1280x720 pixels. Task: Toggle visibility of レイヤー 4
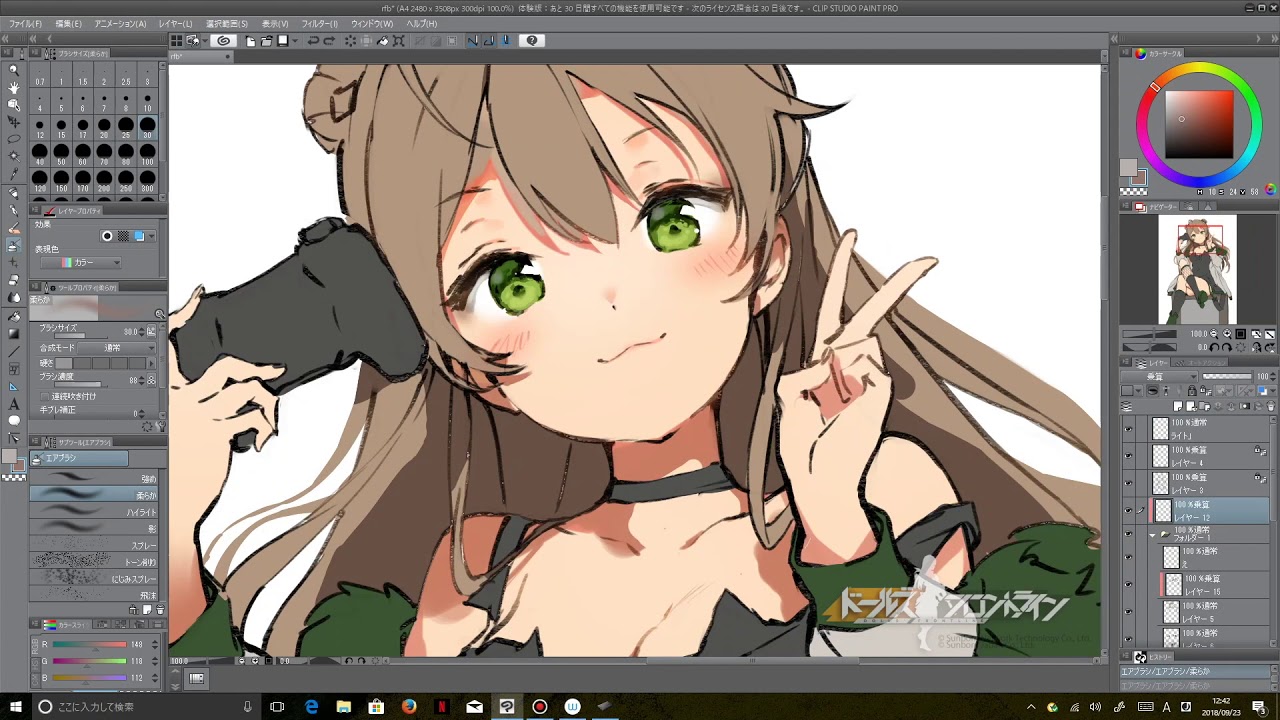click(x=1128, y=456)
